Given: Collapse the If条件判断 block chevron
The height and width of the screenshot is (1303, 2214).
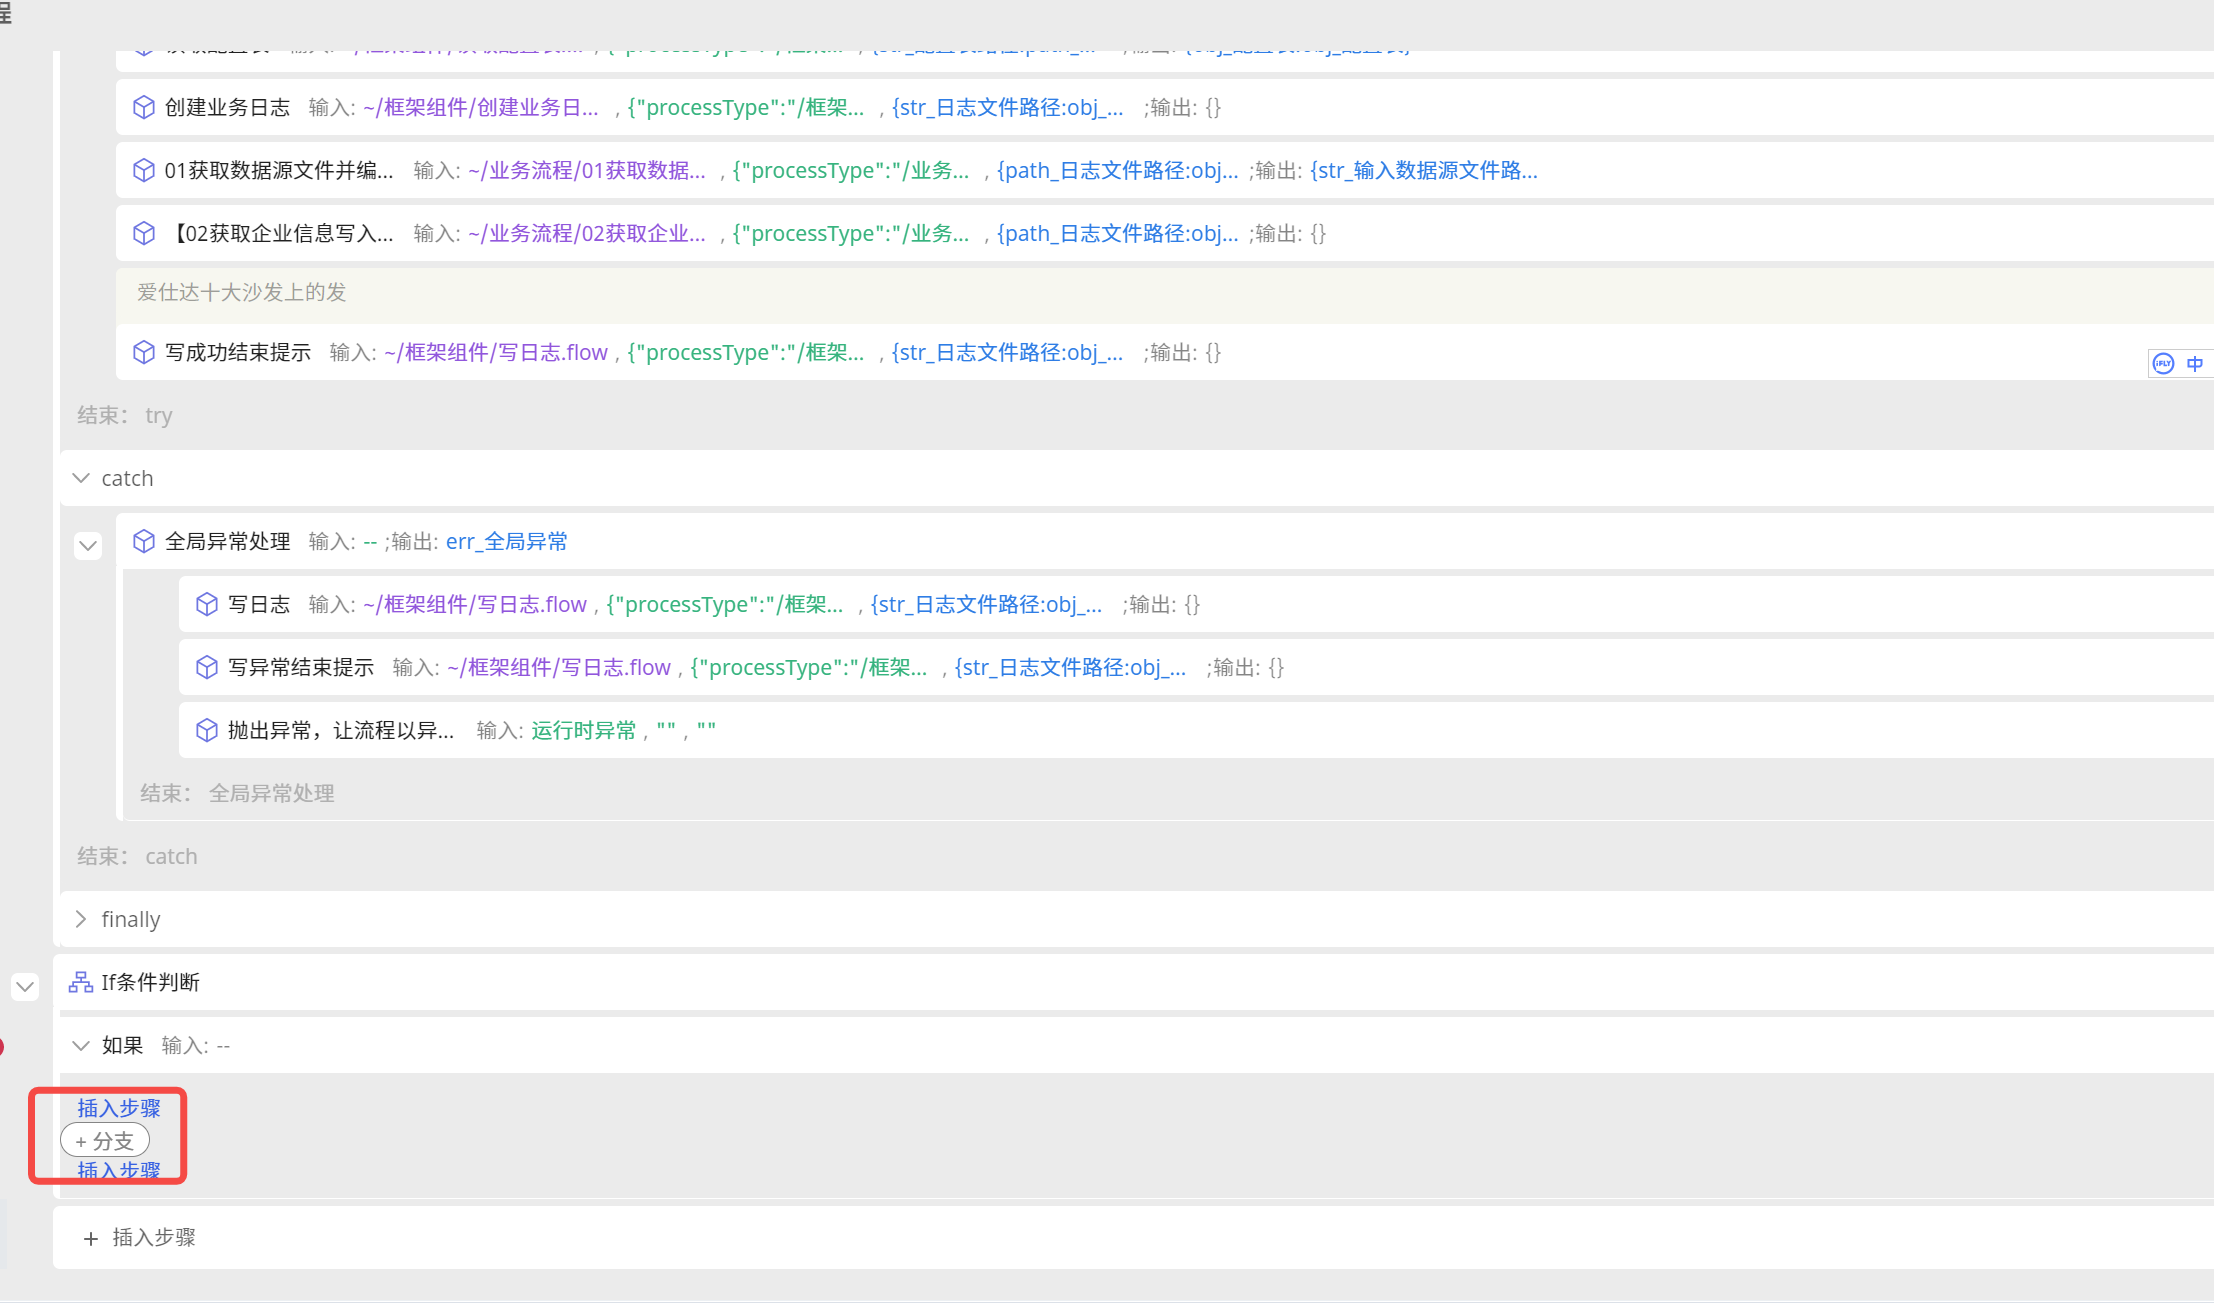Looking at the screenshot, I should pyautogui.click(x=25, y=986).
